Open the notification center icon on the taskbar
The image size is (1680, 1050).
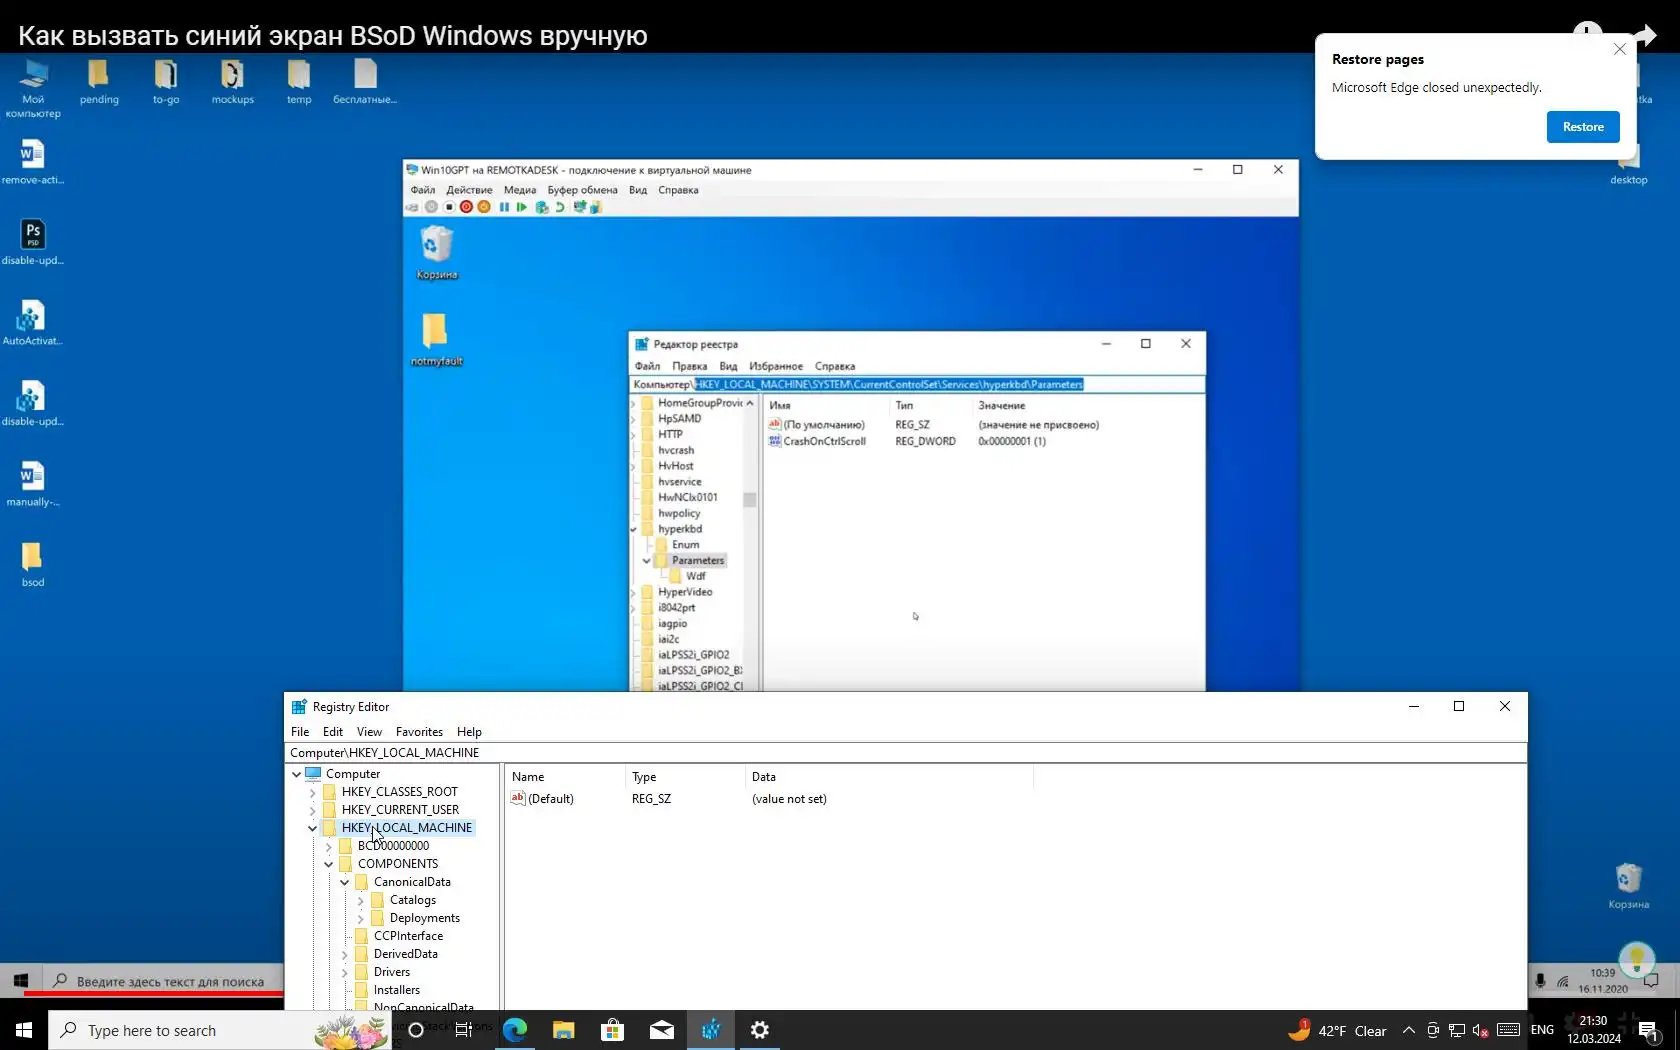[1650, 1030]
